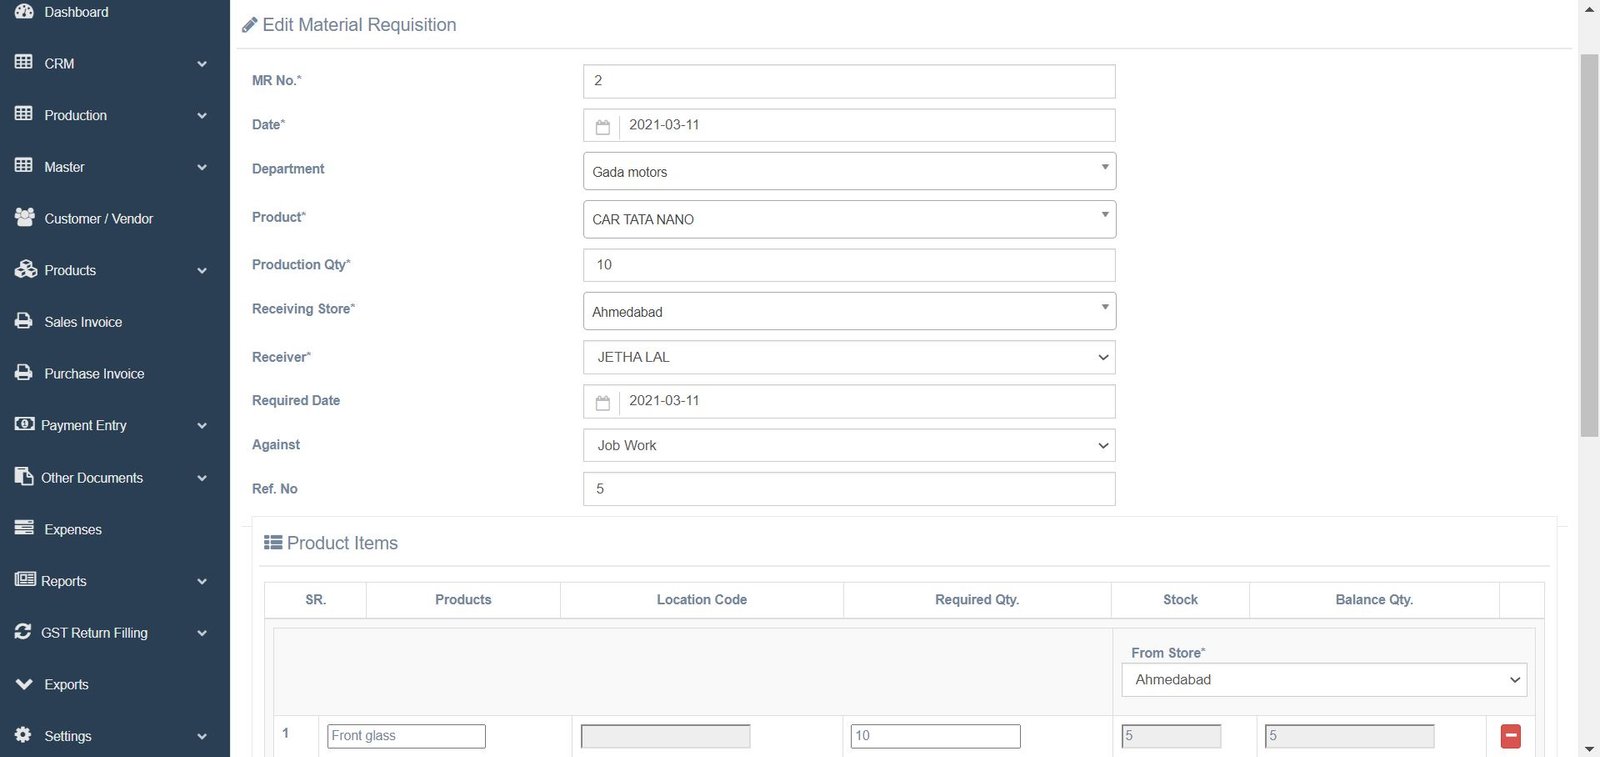Open the Receiver dropdown showing JETHA LAL
The height and width of the screenshot is (757, 1600).
coord(849,357)
